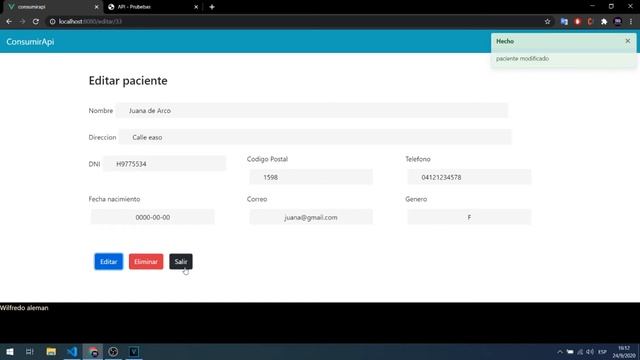Click the network tray icon
Screen dimensions: 640x360
(580, 352)
